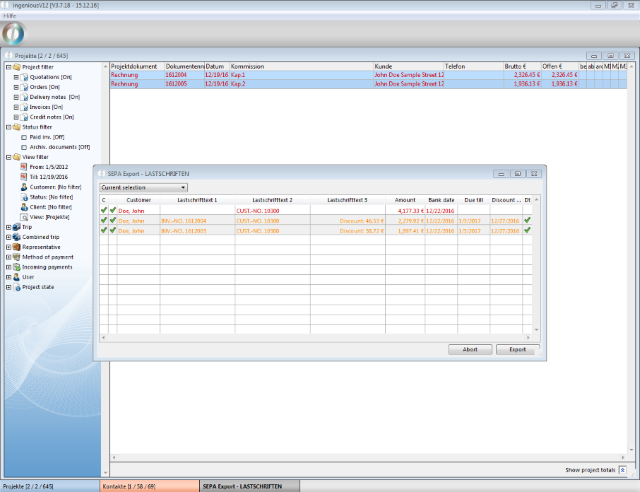The height and width of the screenshot is (492, 640).
Task: Click the User icon in the tree
Action: (17, 277)
